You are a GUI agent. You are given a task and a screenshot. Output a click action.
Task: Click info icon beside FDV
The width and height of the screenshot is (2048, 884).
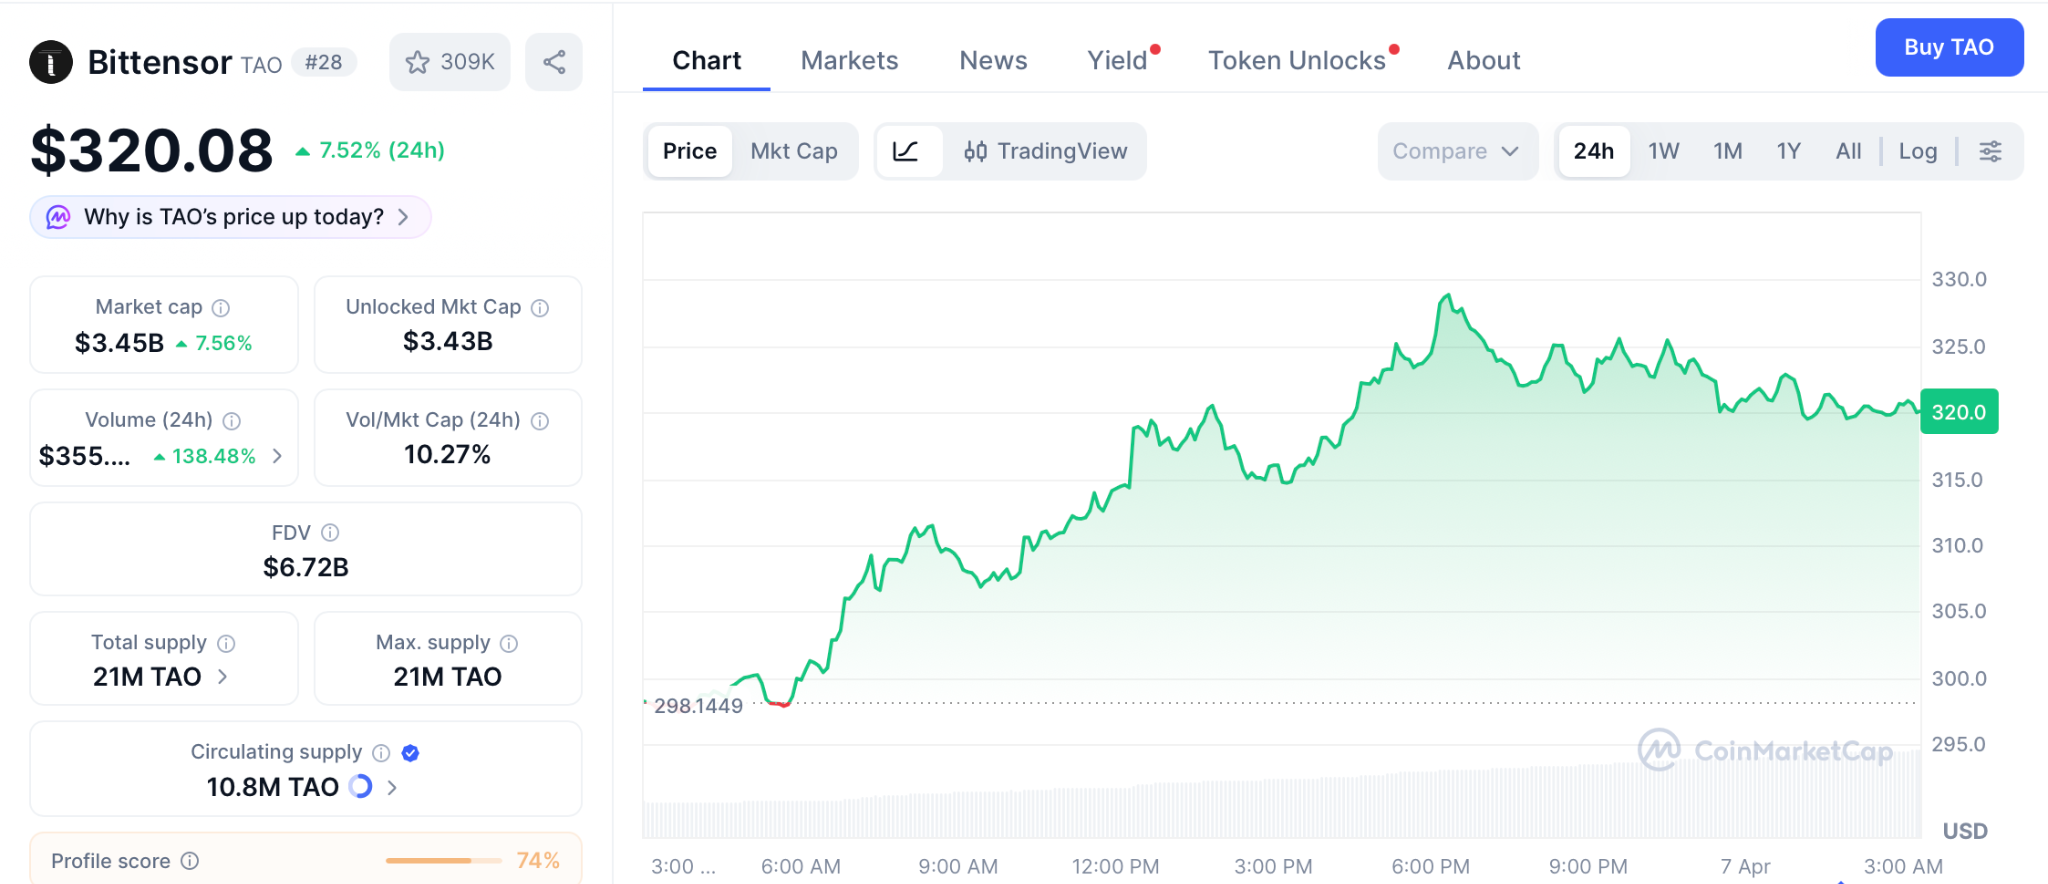pyautogui.click(x=330, y=533)
